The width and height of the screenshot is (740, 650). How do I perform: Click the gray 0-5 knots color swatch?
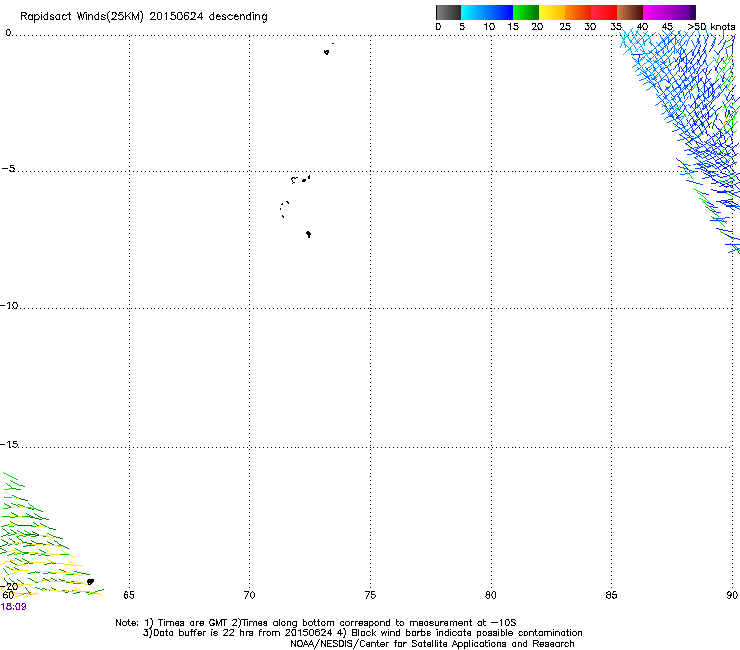pyautogui.click(x=448, y=12)
